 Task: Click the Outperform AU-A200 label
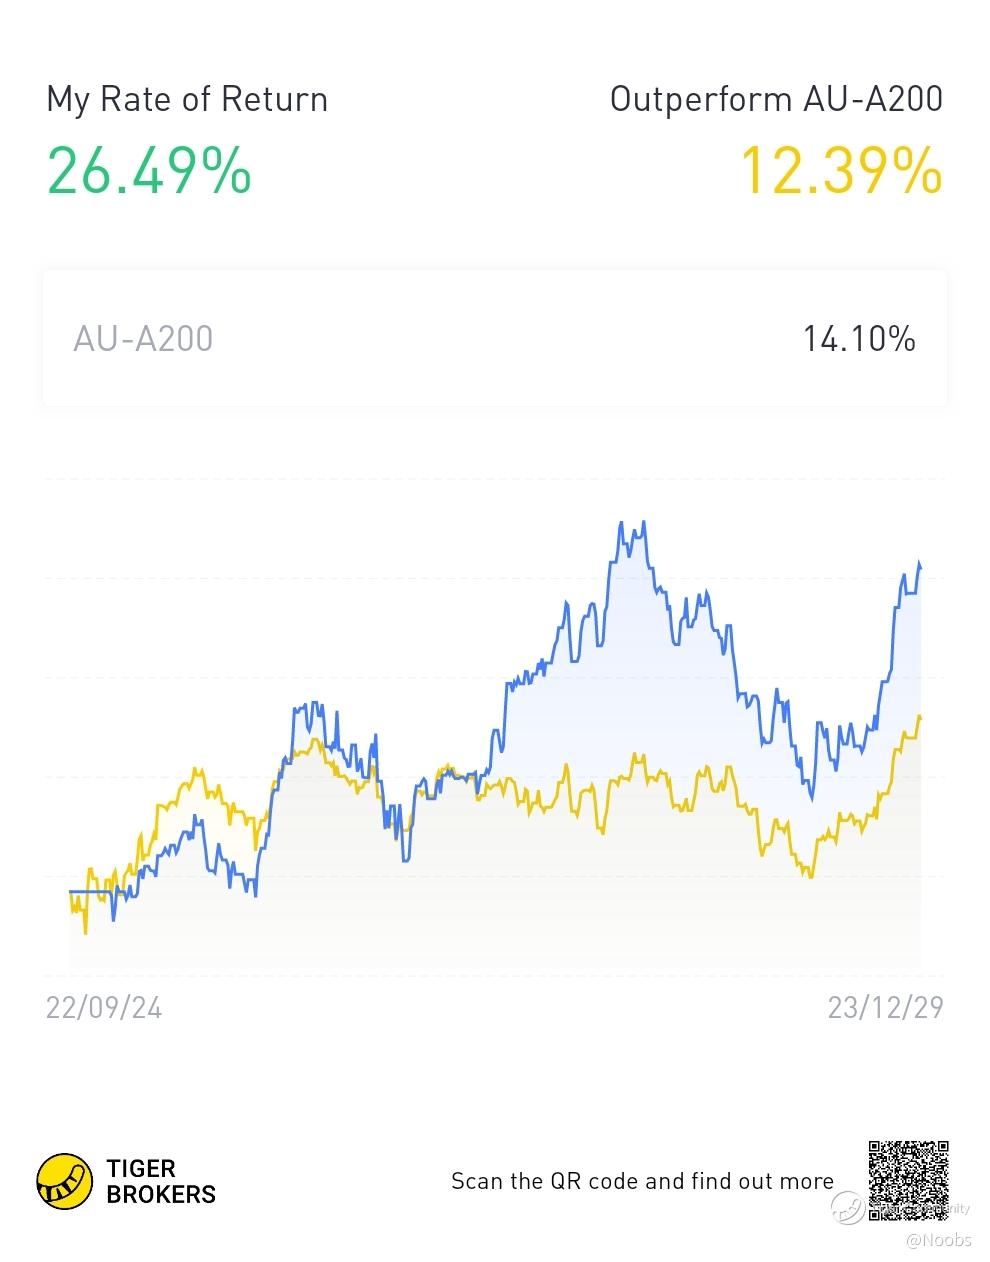[776, 99]
